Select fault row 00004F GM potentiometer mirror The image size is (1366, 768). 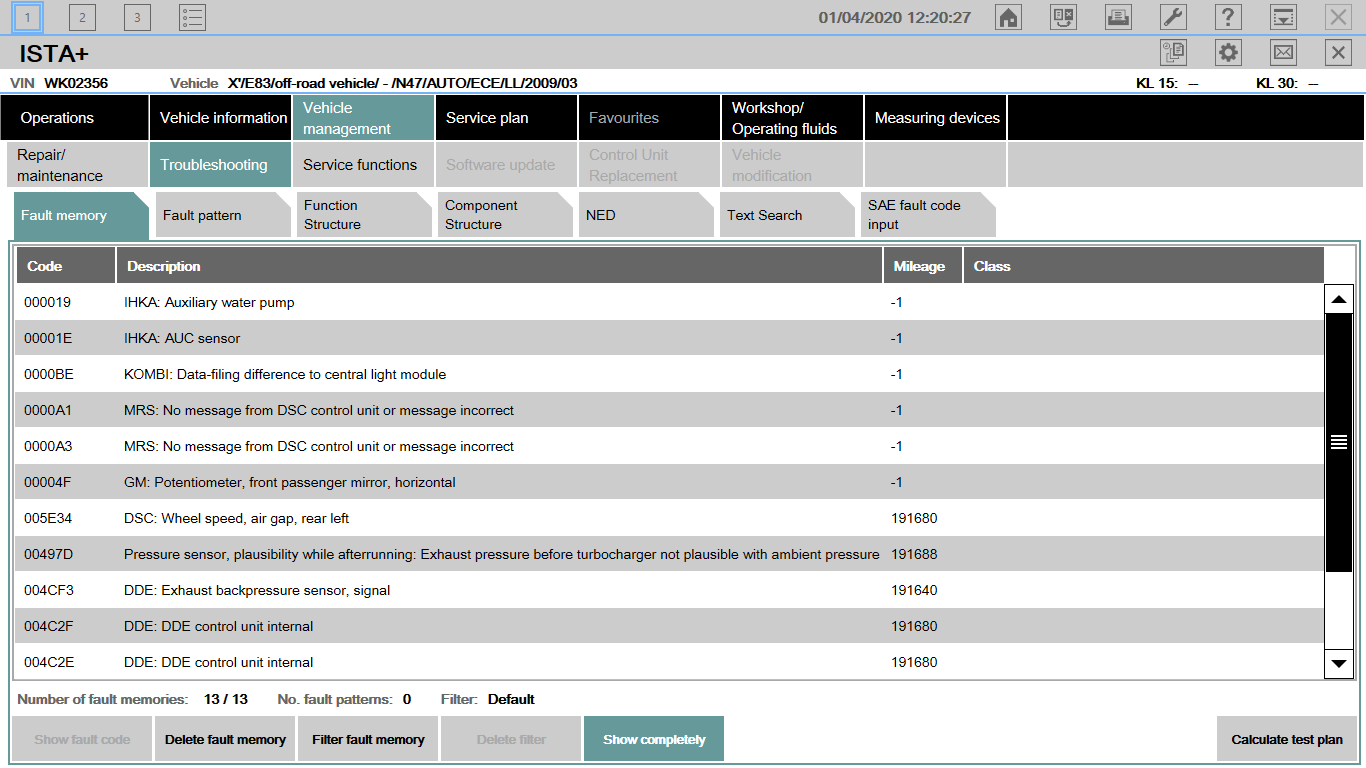click(x=670, y=482)
